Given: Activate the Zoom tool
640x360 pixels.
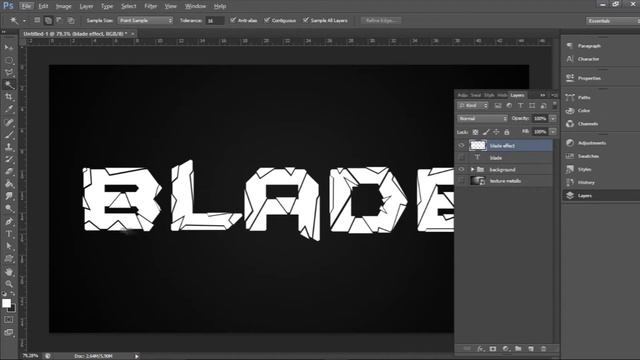Looking at the screenshot, I should 9,284.
